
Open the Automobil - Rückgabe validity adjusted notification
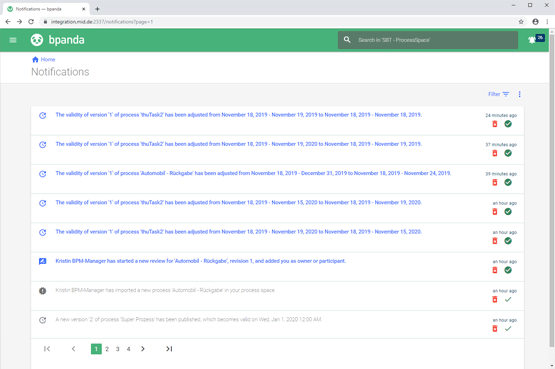click(253, 173)
